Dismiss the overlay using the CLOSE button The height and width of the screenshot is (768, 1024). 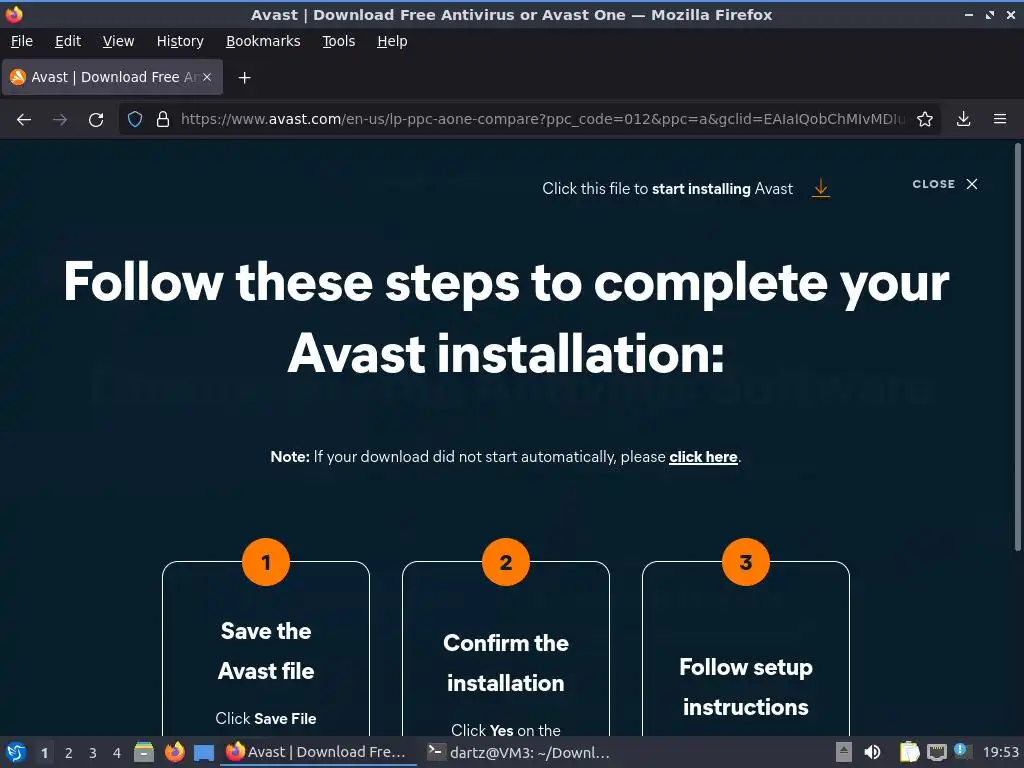[945, 184]
